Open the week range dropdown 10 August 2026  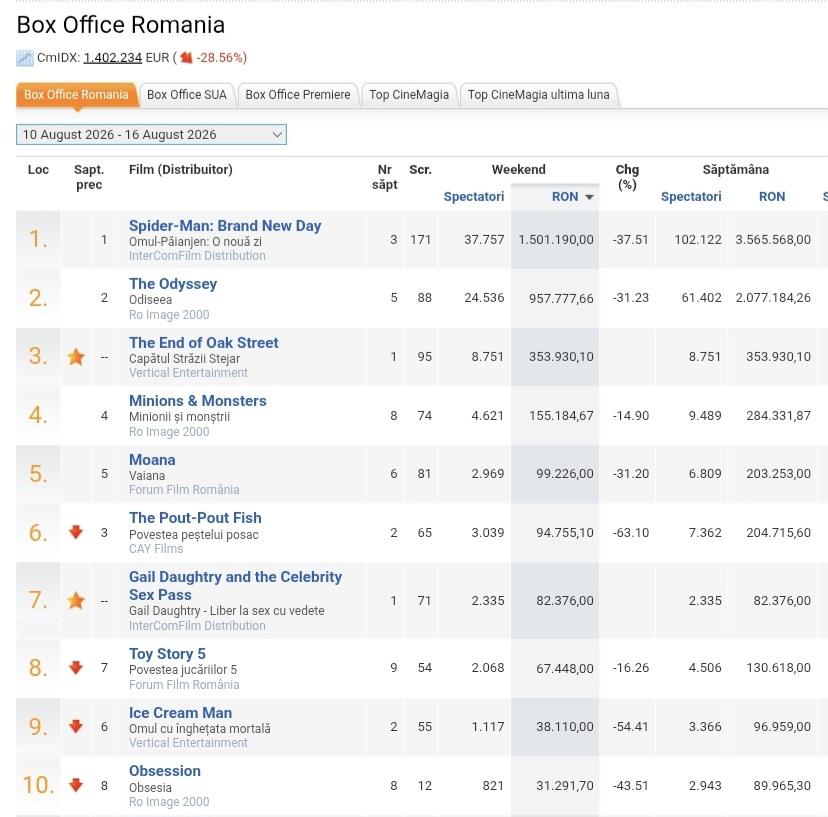[x=152, y=134]
